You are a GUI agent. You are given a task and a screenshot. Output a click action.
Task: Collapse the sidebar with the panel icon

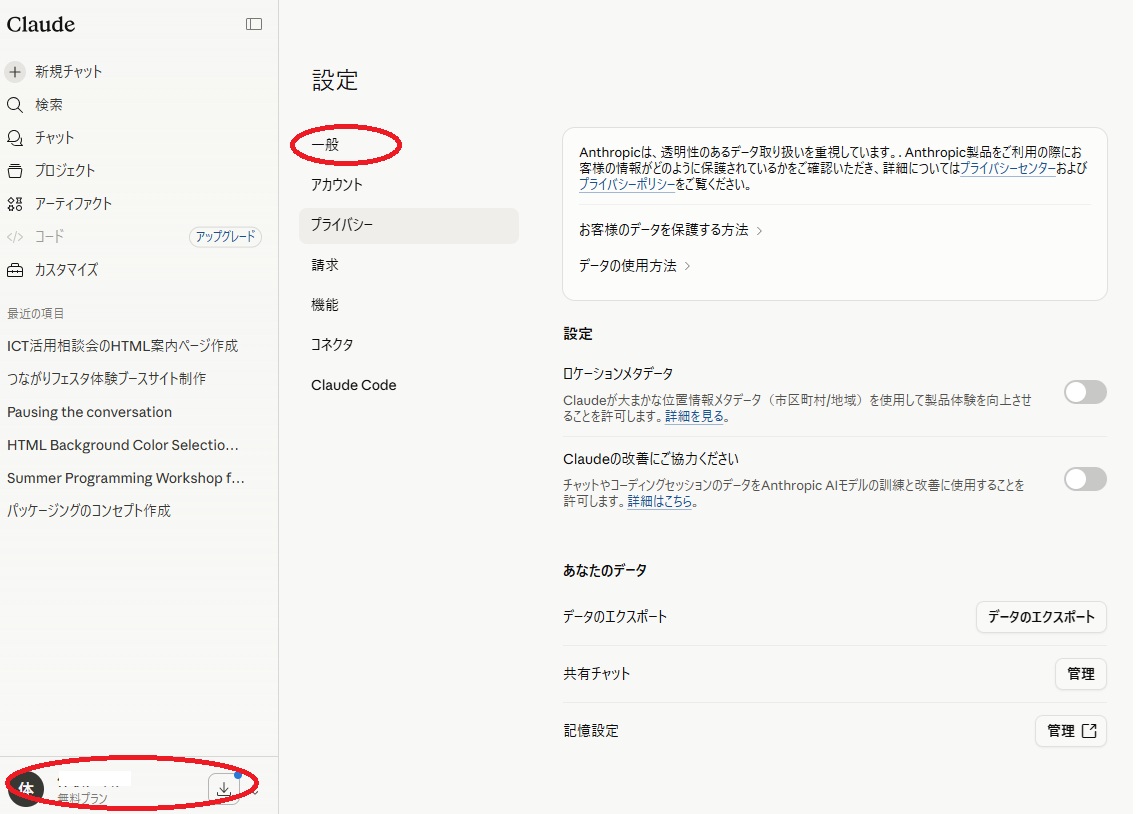[253, 24]
